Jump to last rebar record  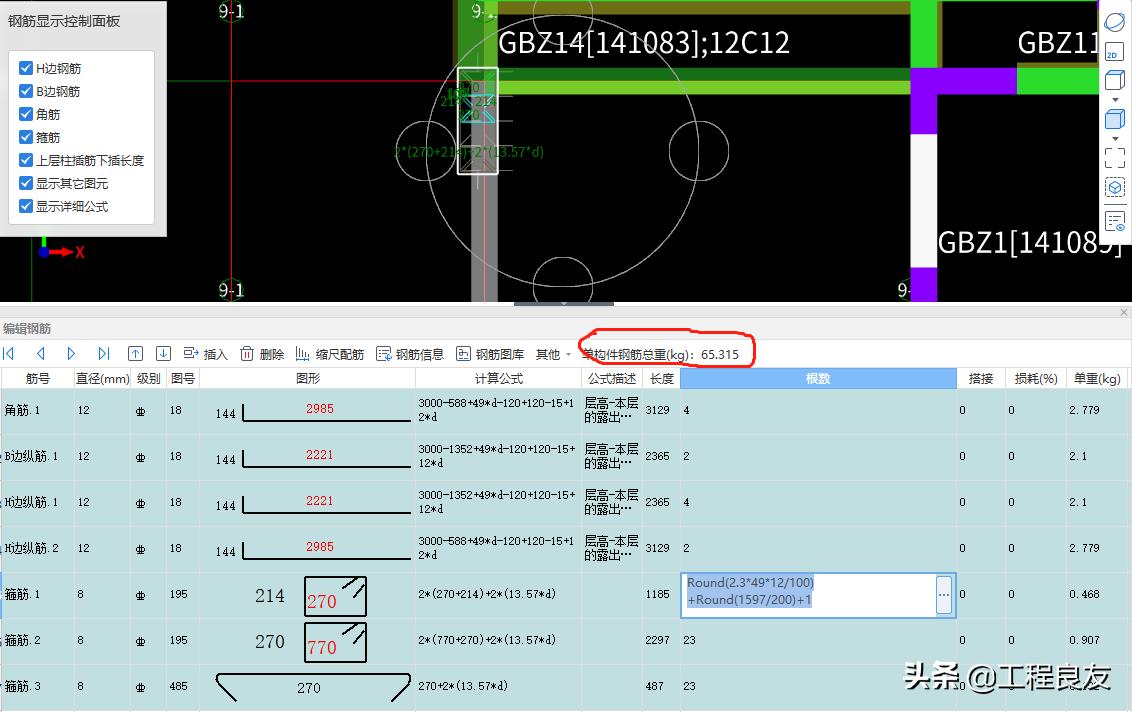(104, 354)
